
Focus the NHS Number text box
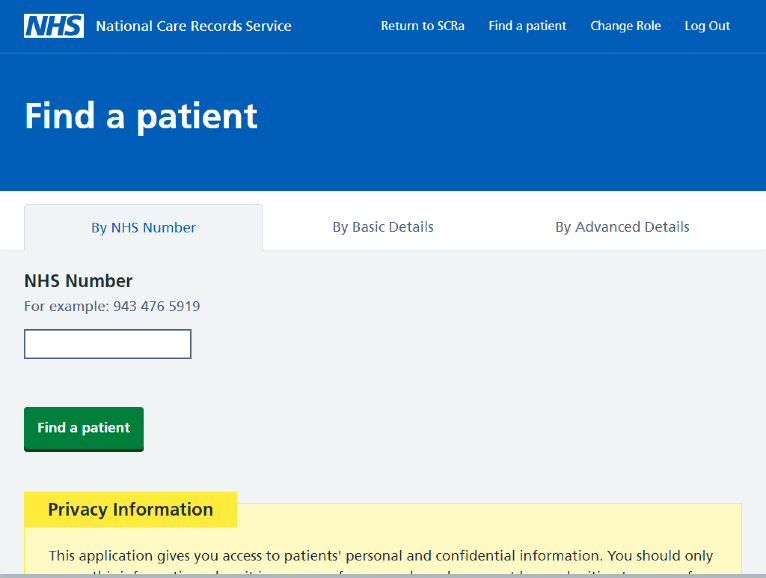107,344
